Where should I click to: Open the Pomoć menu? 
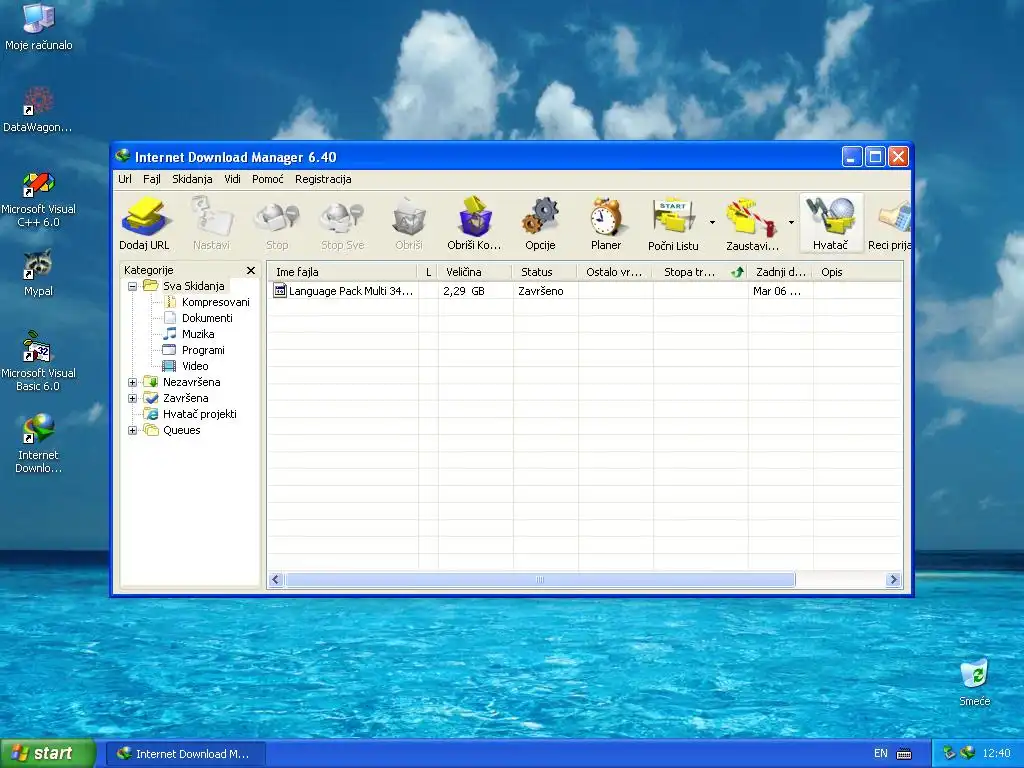coord(268,179)
